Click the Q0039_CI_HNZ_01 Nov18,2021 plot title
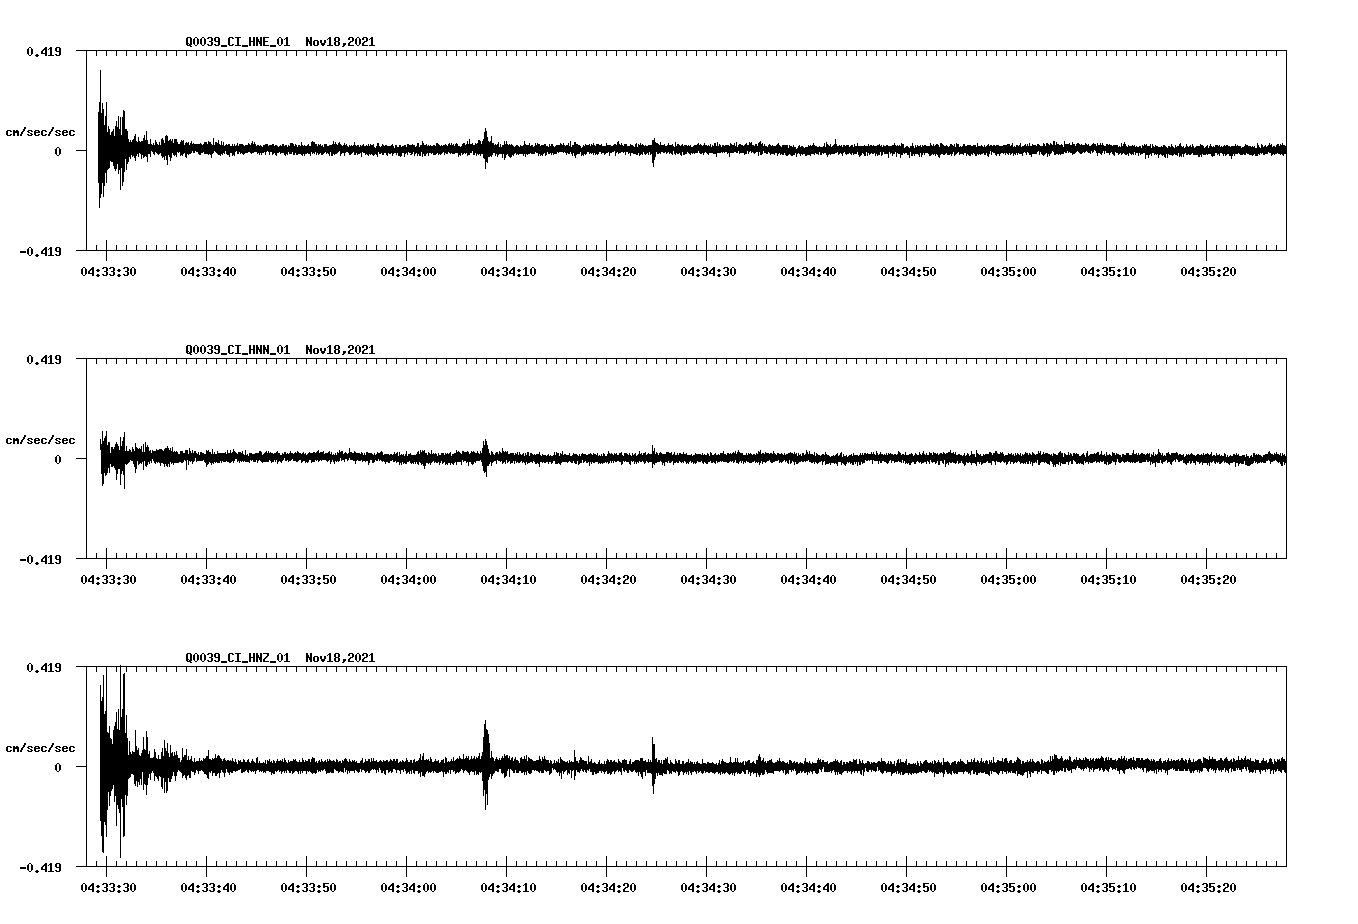1358x924 pixels. pyautogui.click(x=280, y=658)
